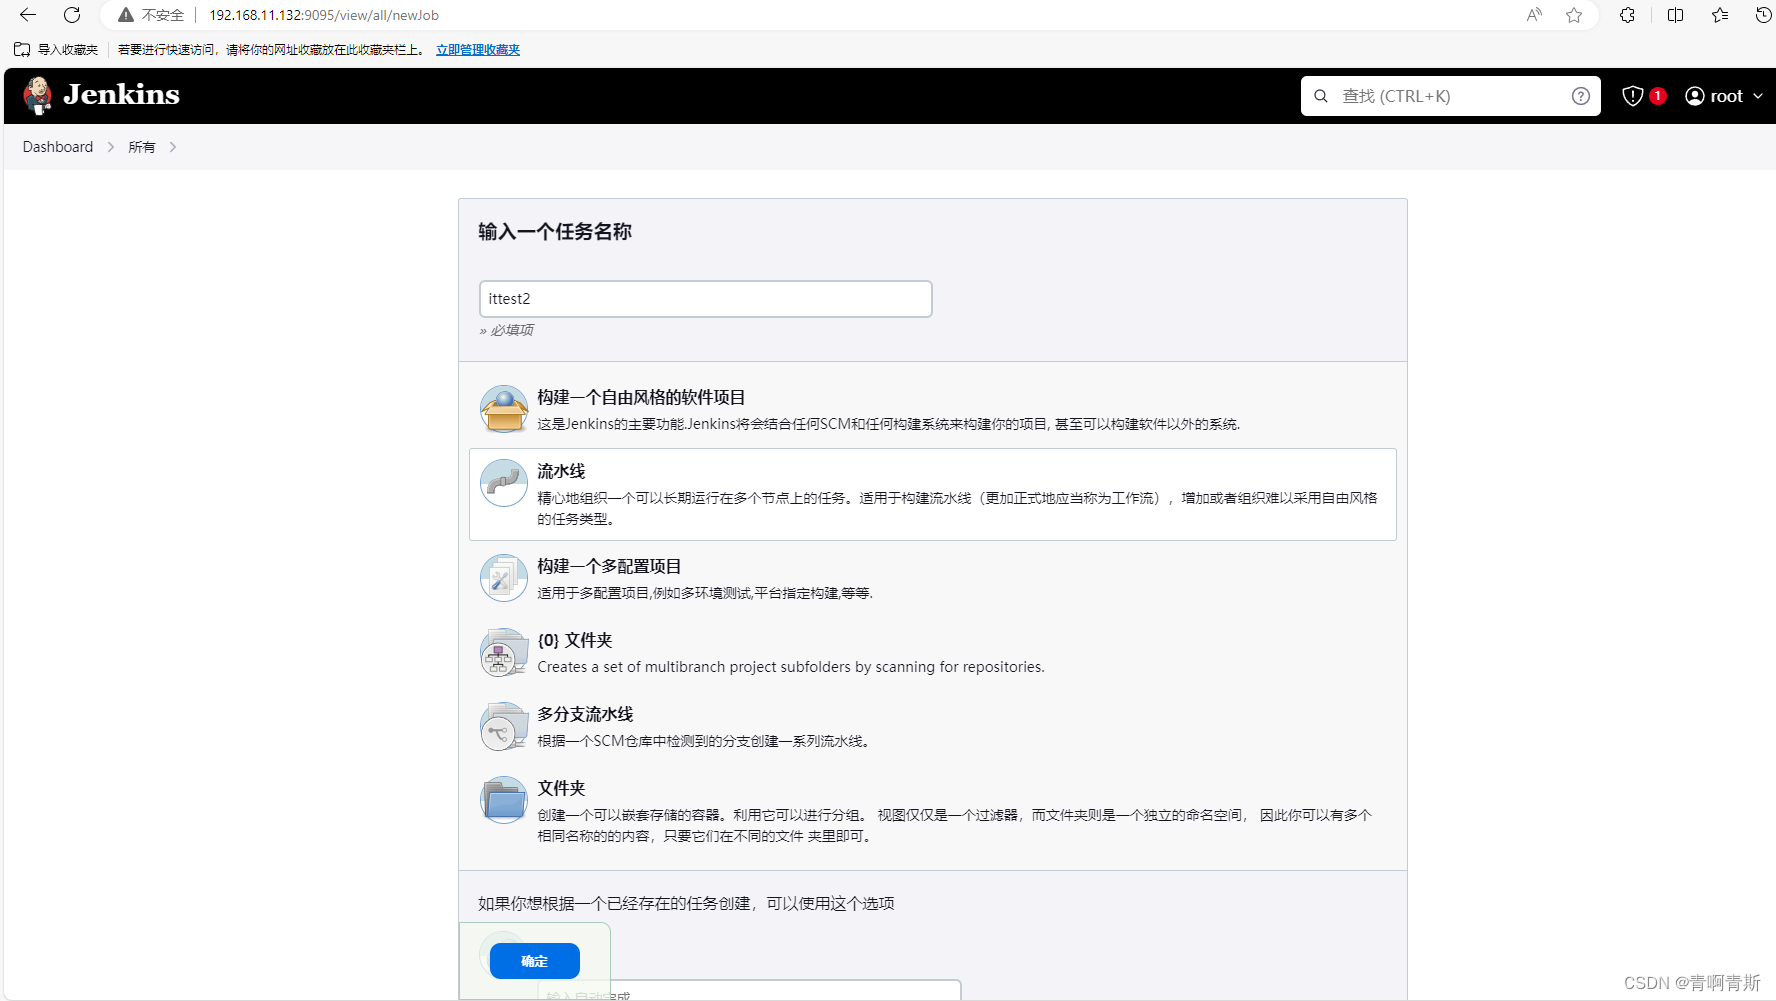1776x1001 pixels.
Task: Reload the page with refresh icon
Action: [72, 15]
